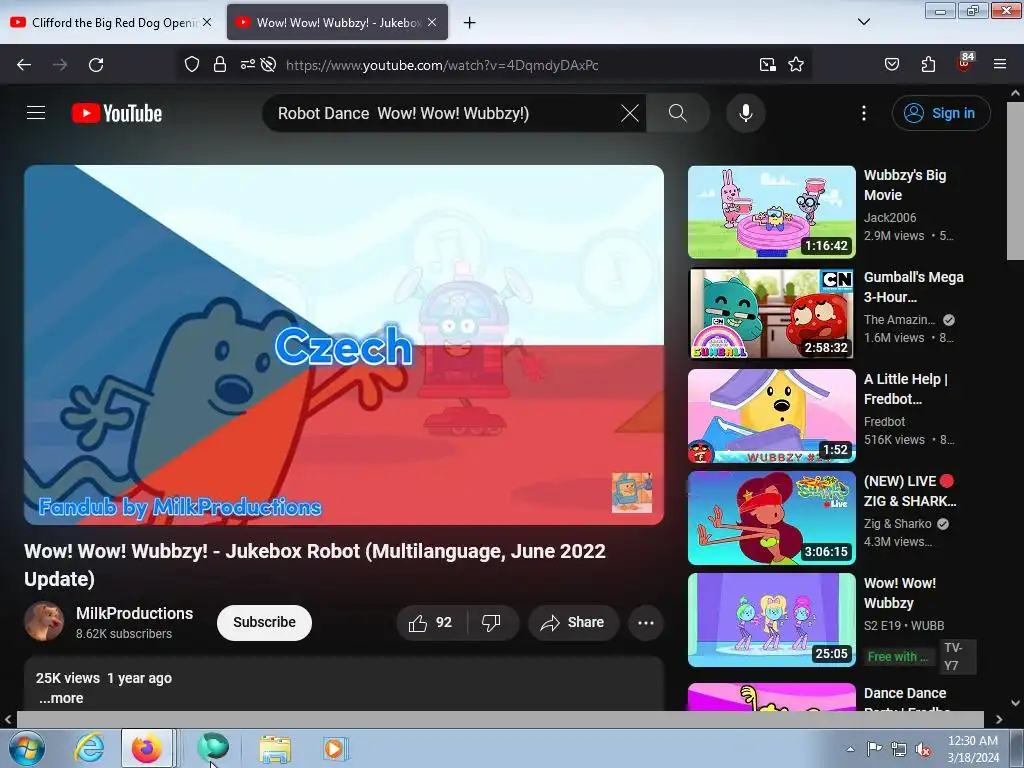Open the tracking protection shield icon

point(191,65)
